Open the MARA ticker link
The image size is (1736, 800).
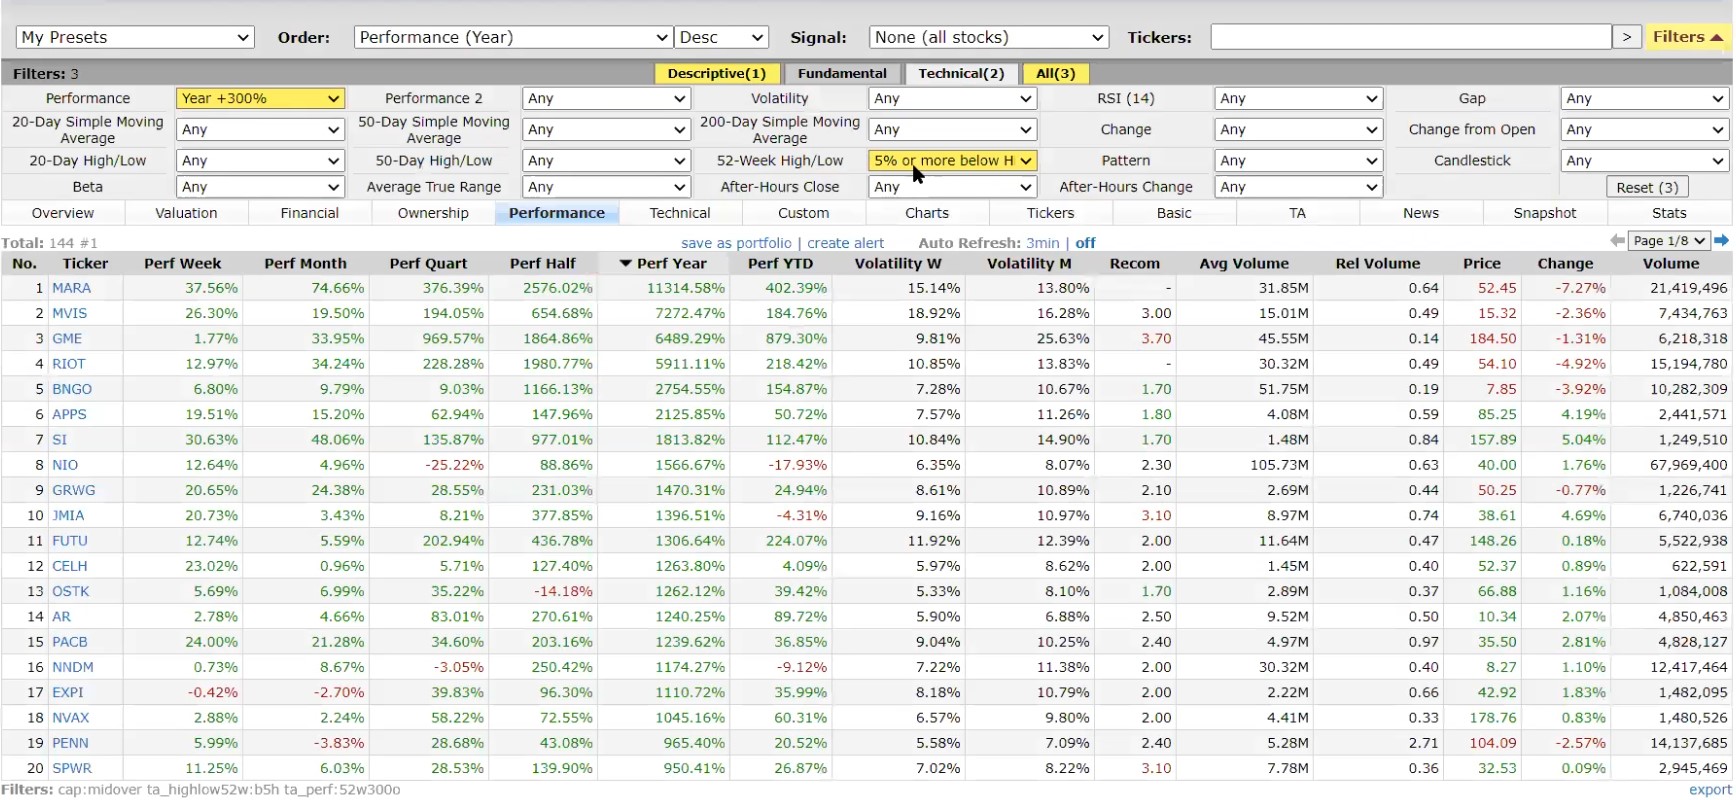click(71, 288)
